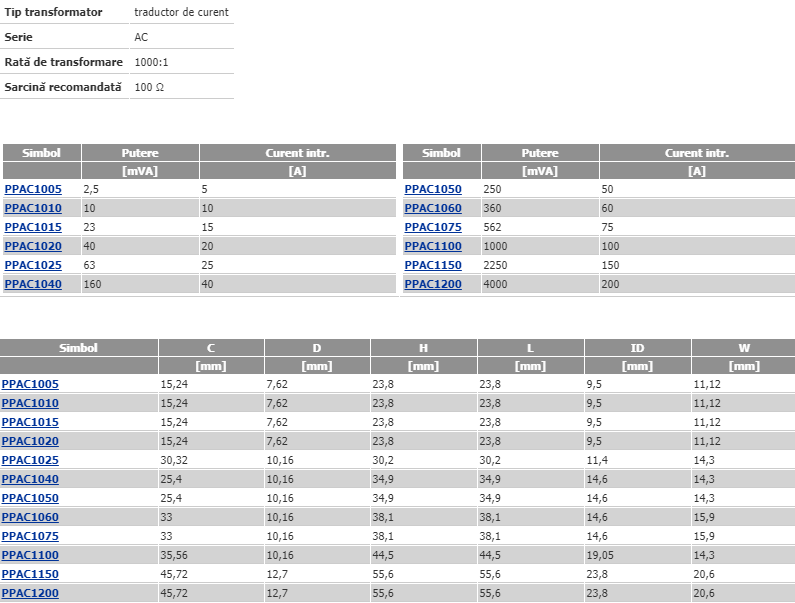The width and height of the screenshot is (795, 603).
Task: Click the Simbol header of dimensions table
Action: (x=78, y=348)
